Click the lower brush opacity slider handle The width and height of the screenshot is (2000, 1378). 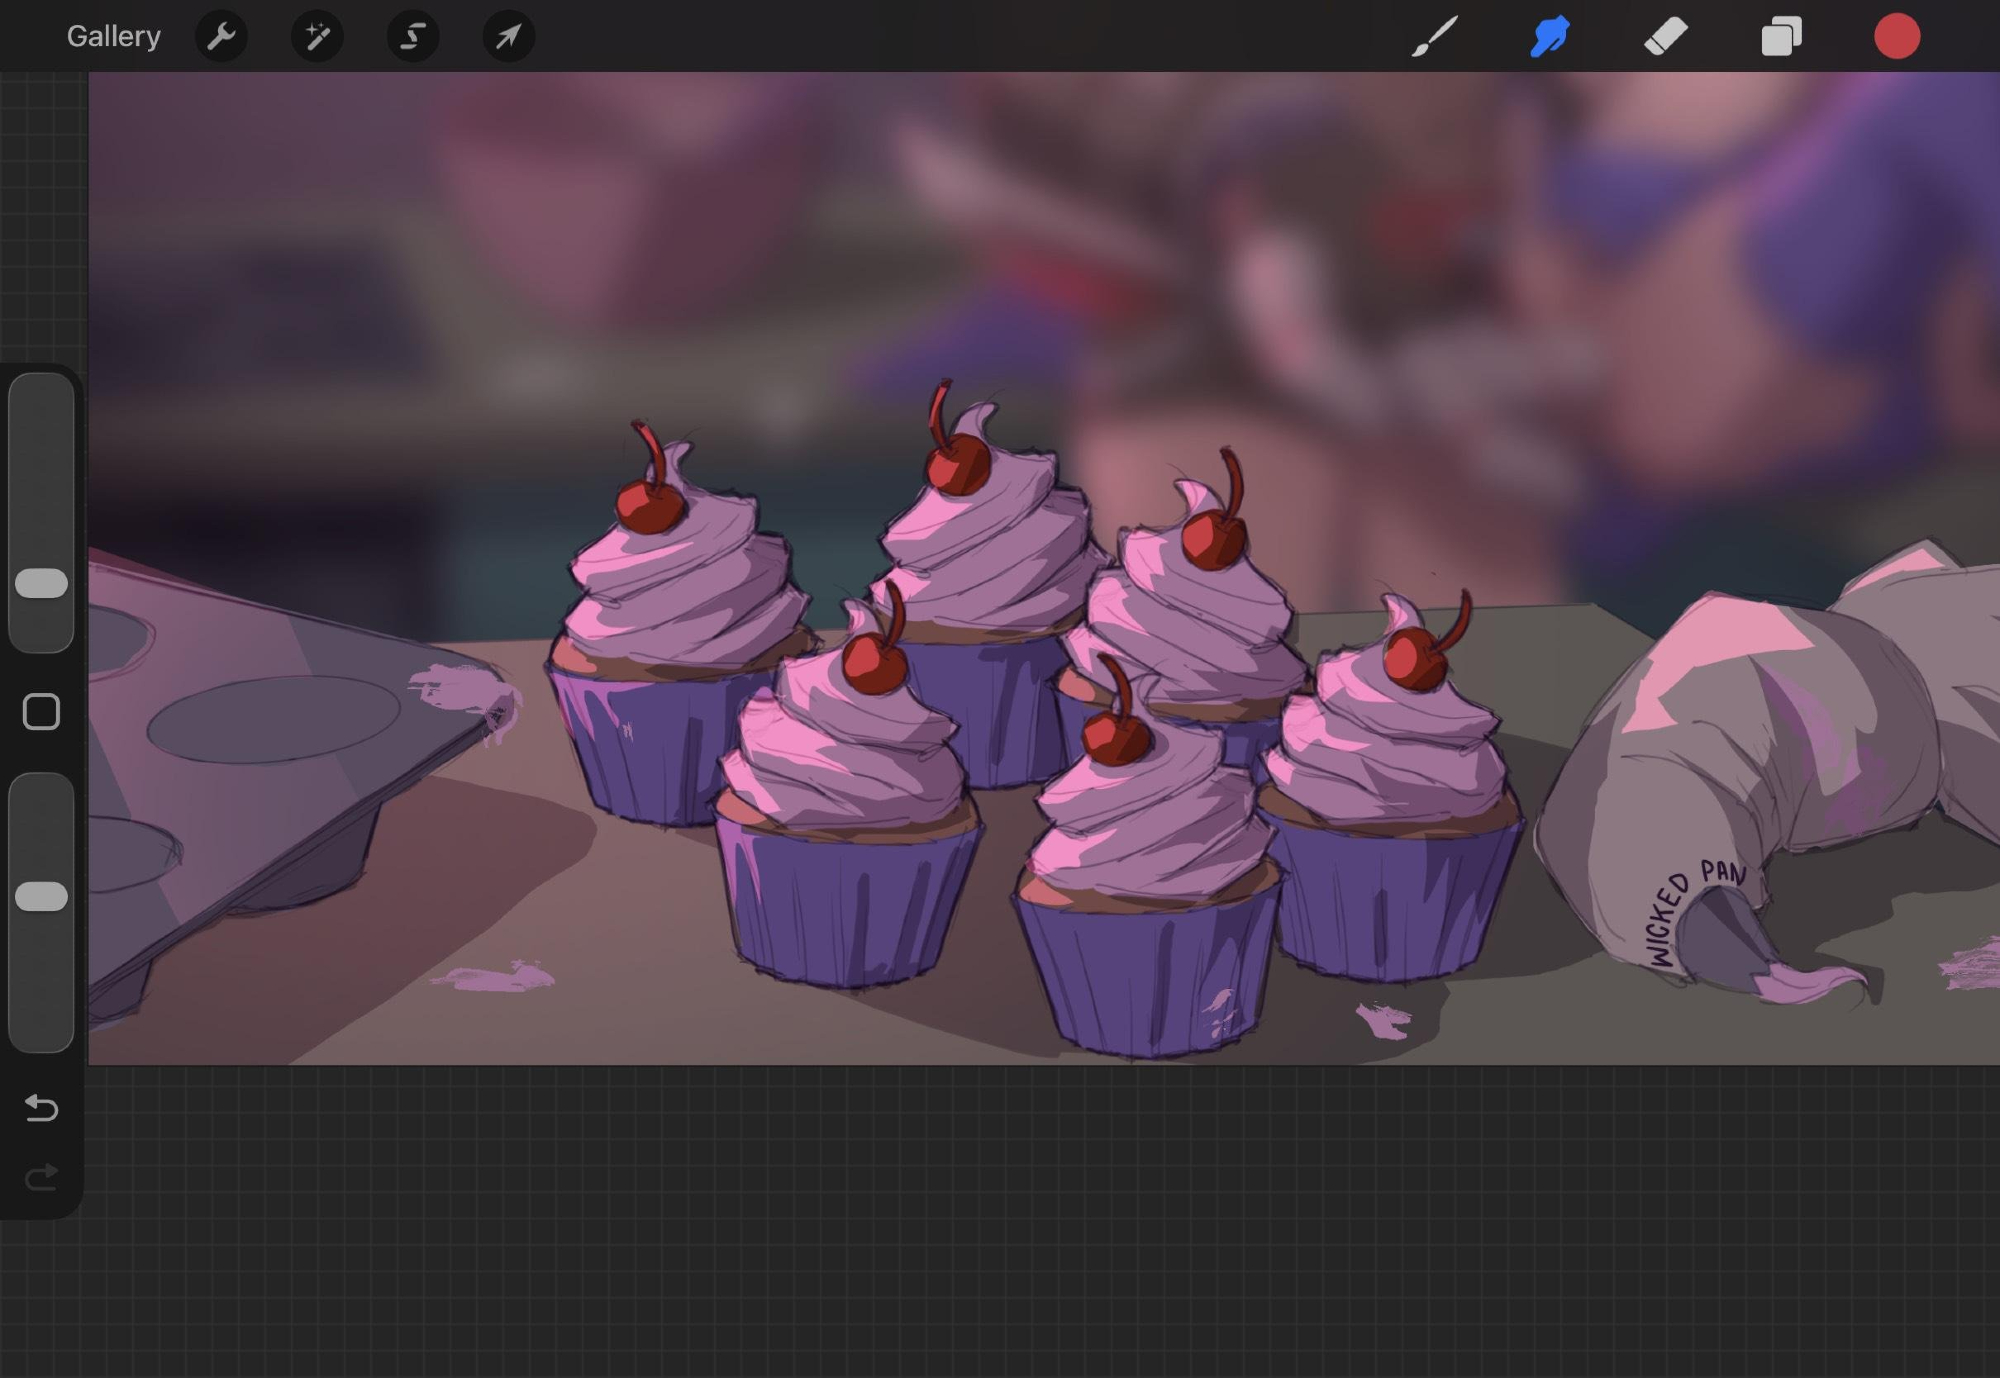coord(42,896)
